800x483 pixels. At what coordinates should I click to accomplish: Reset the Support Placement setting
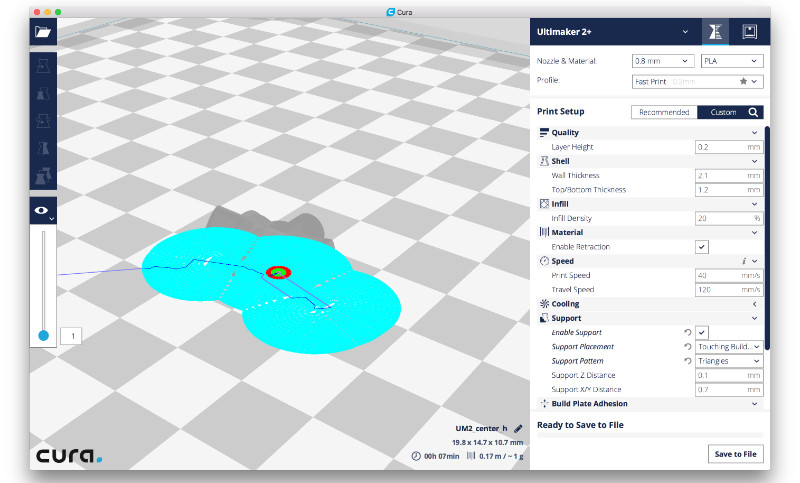click(688, 346)
